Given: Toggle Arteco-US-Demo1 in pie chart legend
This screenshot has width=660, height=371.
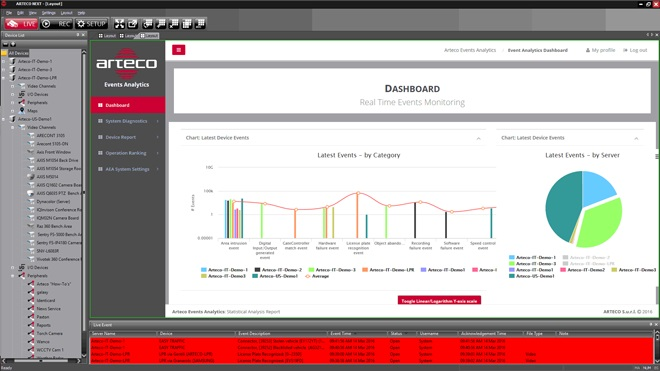Looking at the screenshot, I should pos(532,276).
